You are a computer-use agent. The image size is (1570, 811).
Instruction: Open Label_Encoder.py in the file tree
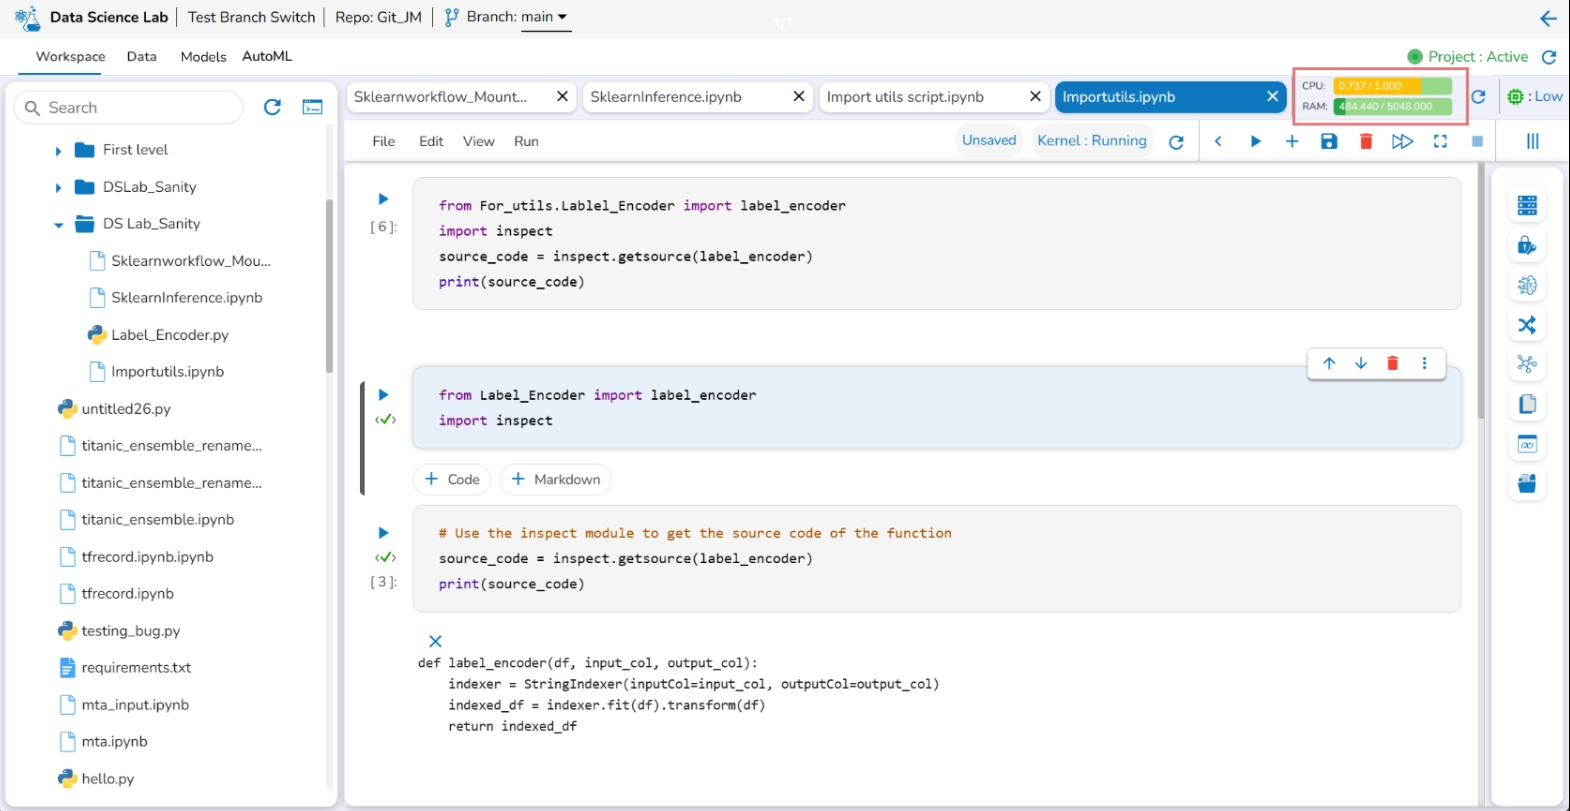coord(169,335)
